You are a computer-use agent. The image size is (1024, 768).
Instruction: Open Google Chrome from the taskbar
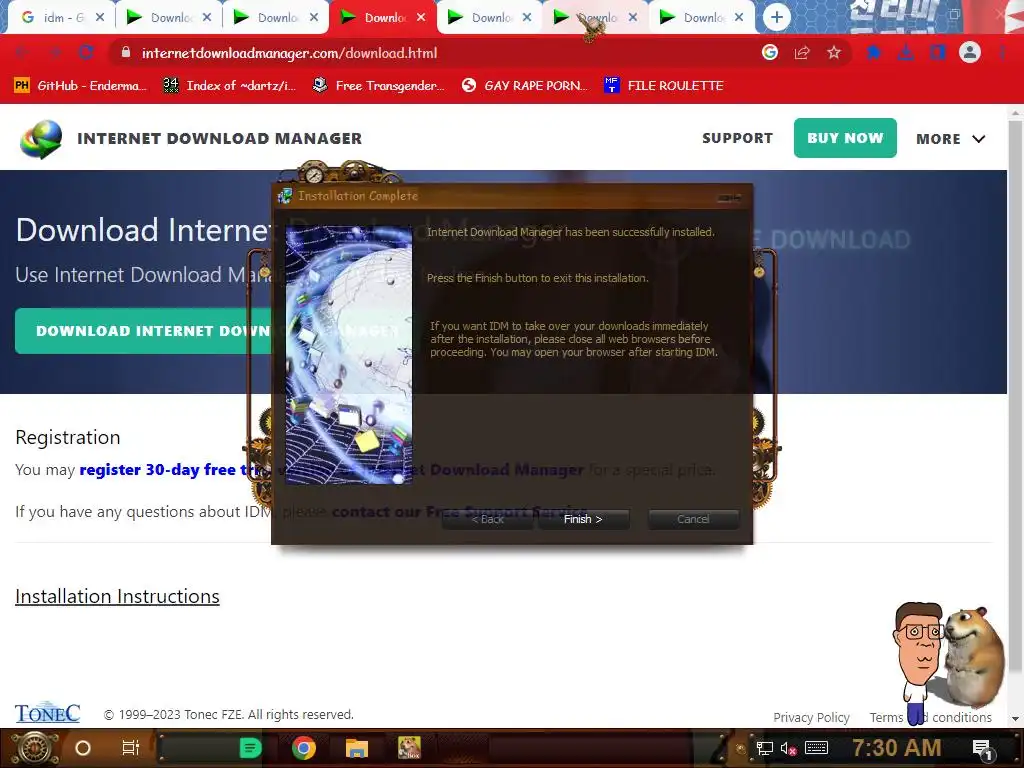click(304, 748)
